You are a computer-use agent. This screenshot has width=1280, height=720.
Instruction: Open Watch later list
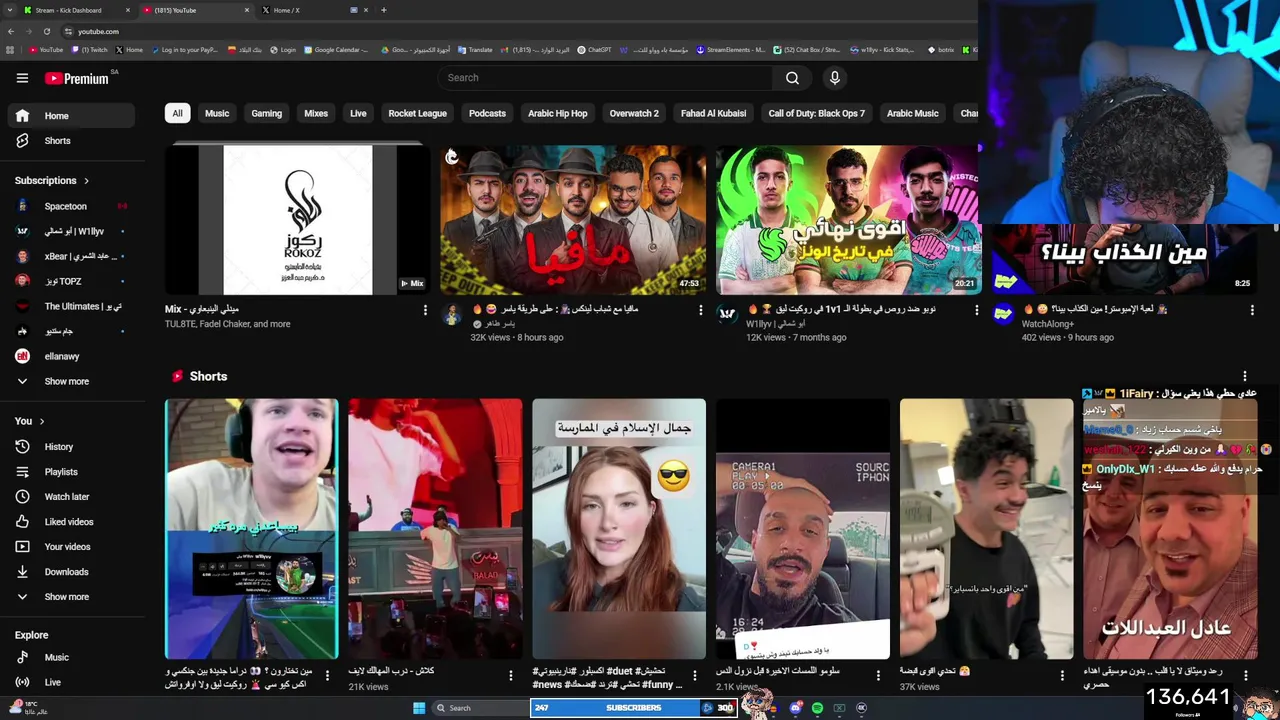(70, 497)
